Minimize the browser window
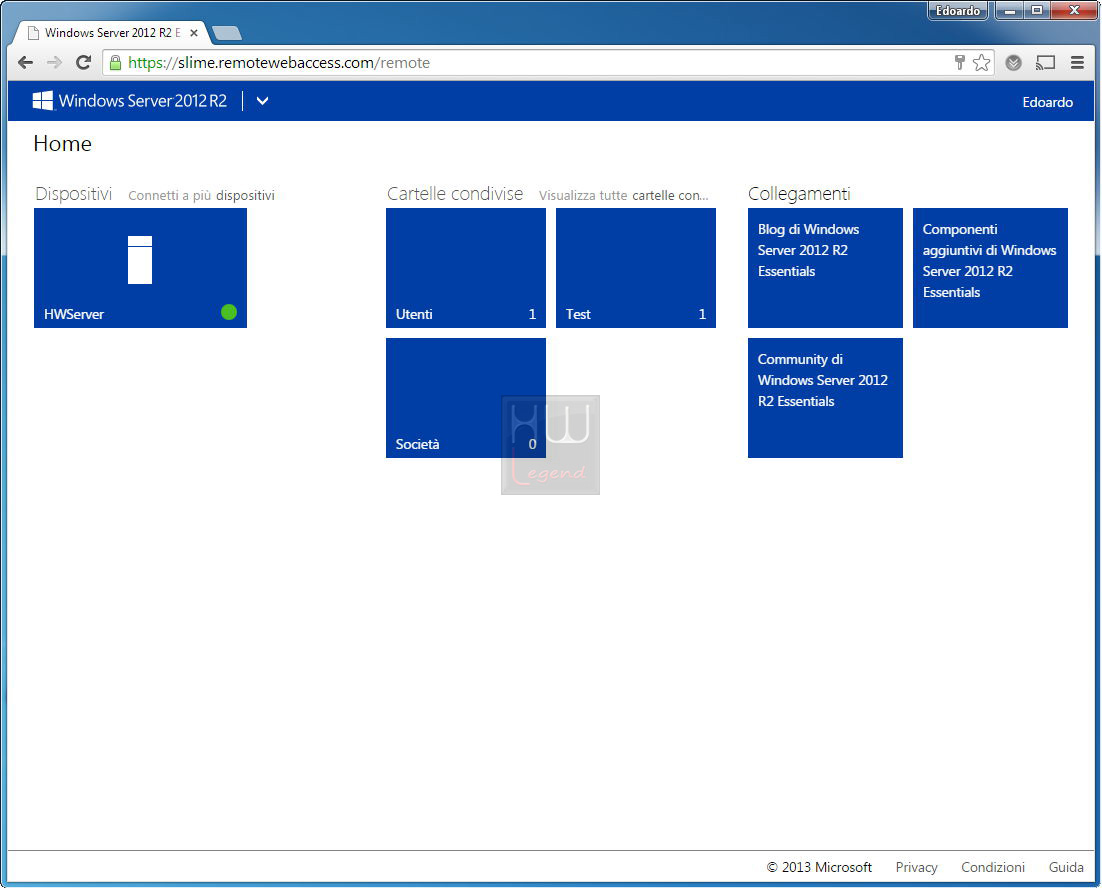This screenshot has width=1102, height=889. coord(1009,11)
